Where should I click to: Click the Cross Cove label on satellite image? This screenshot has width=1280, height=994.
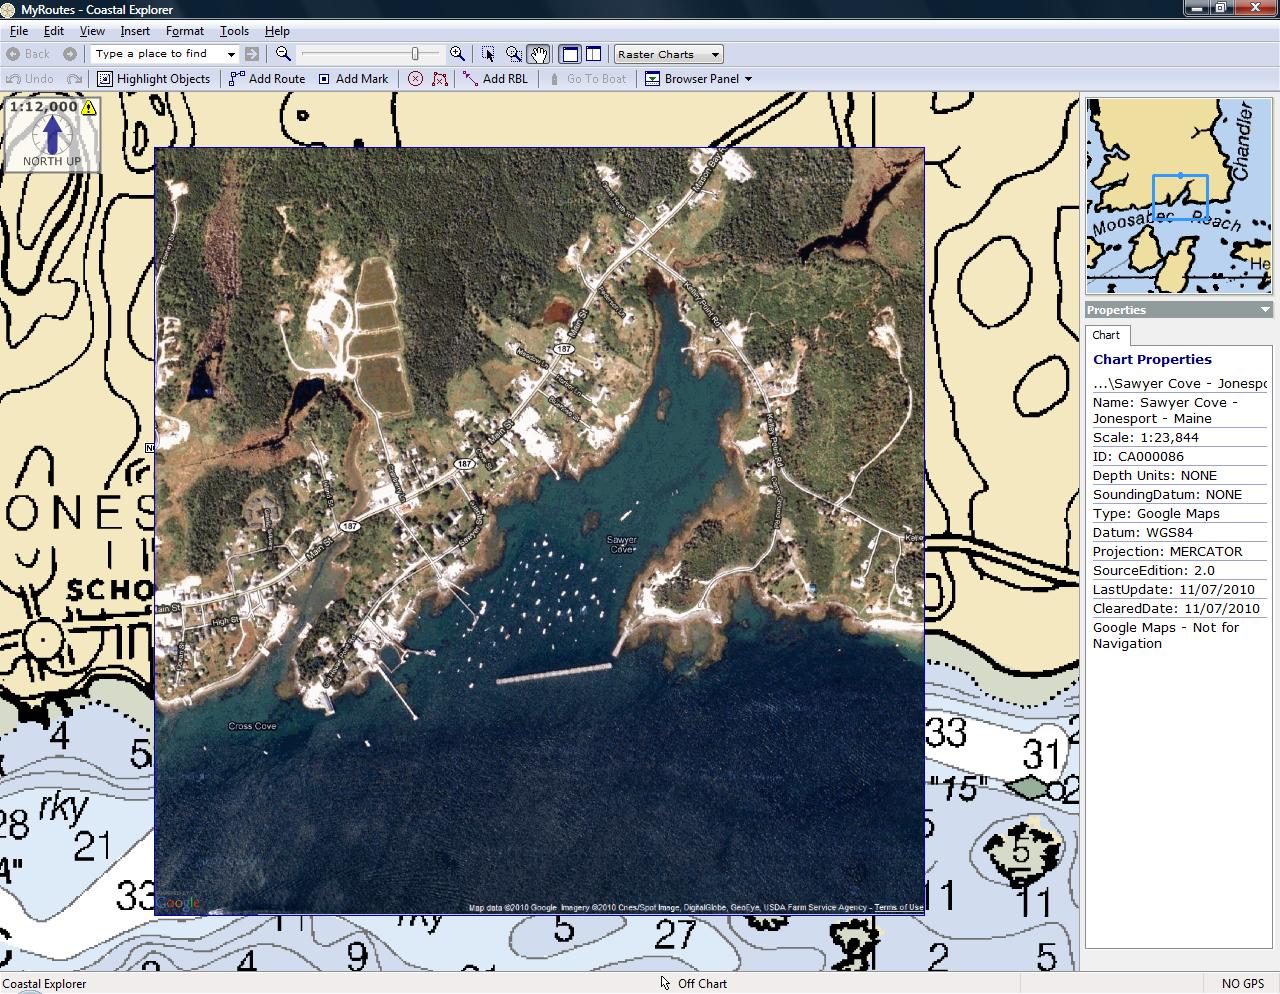click(x=252, y=726)
